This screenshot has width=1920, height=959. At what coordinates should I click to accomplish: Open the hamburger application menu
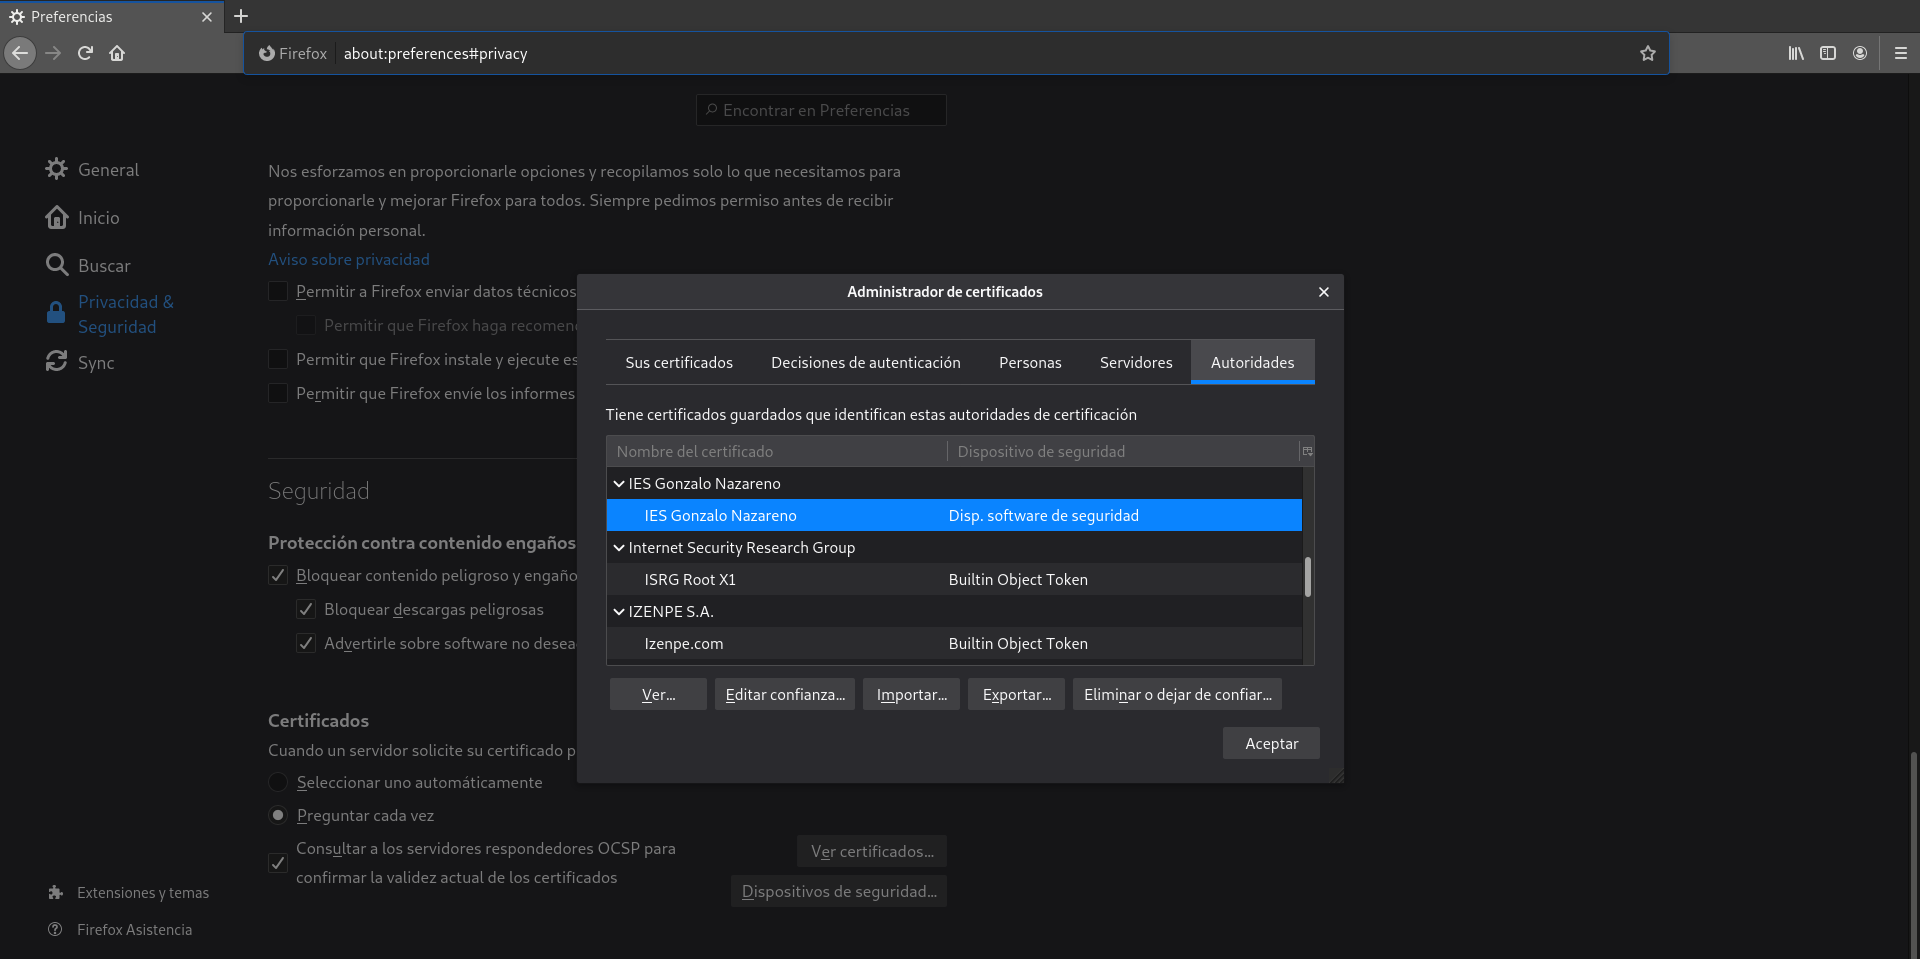(x=1901, y=53)
